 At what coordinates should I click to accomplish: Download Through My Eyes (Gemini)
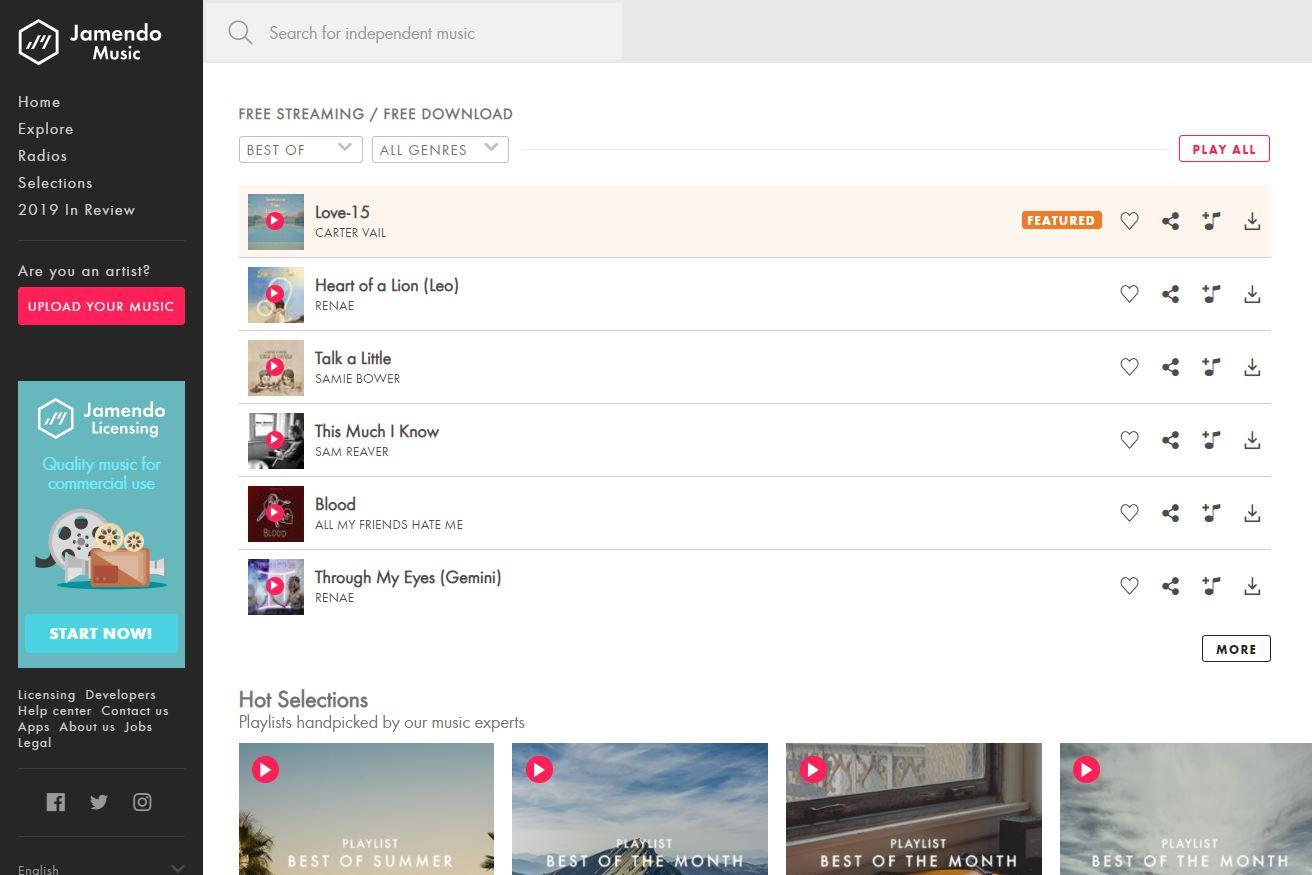coord(1252,586)
